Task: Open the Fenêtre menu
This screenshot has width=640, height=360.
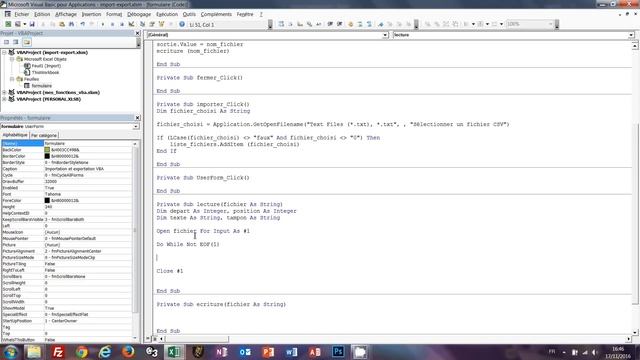Action: click(245, 14)
